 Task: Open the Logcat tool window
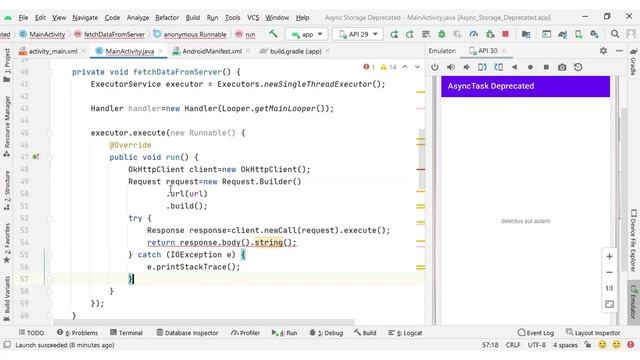pos(405,333)
